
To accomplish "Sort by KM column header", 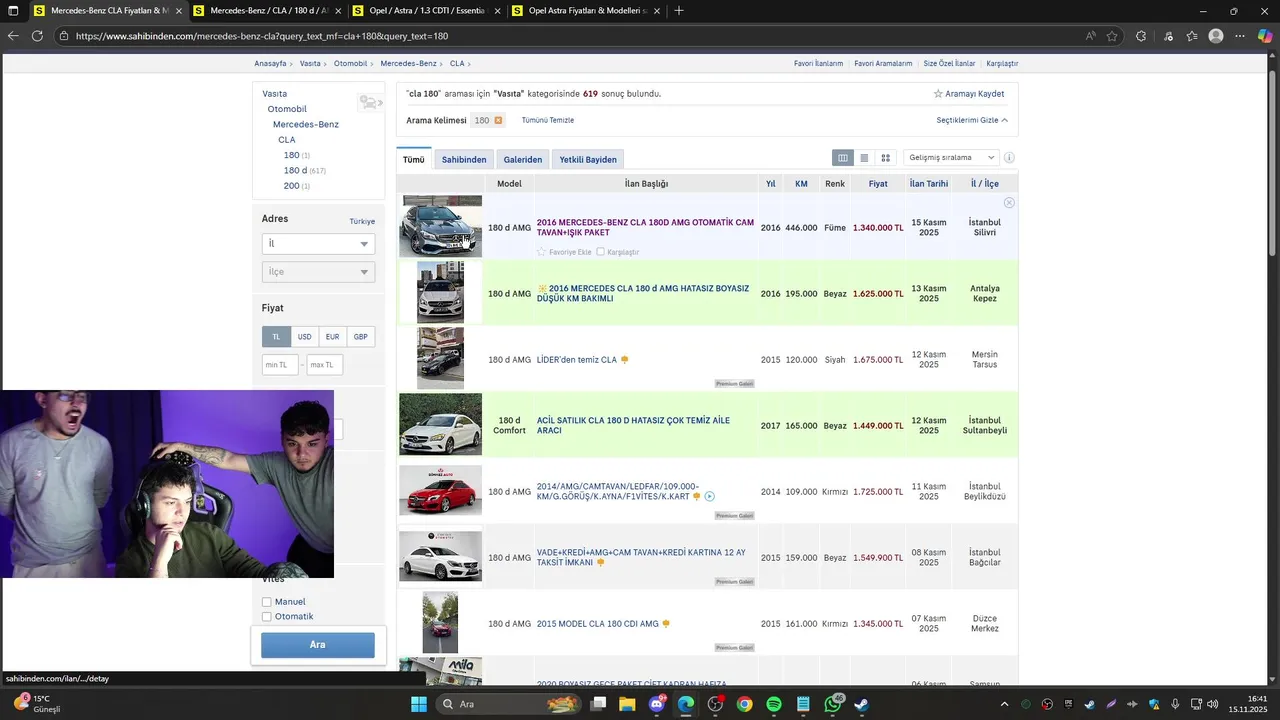I will coord(801,184).
